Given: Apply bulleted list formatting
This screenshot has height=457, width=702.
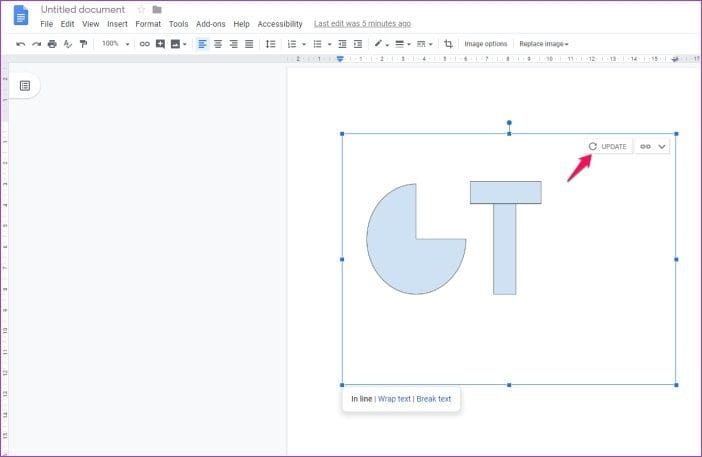Looking at the screenshot, I should click(x=317, y=44).
